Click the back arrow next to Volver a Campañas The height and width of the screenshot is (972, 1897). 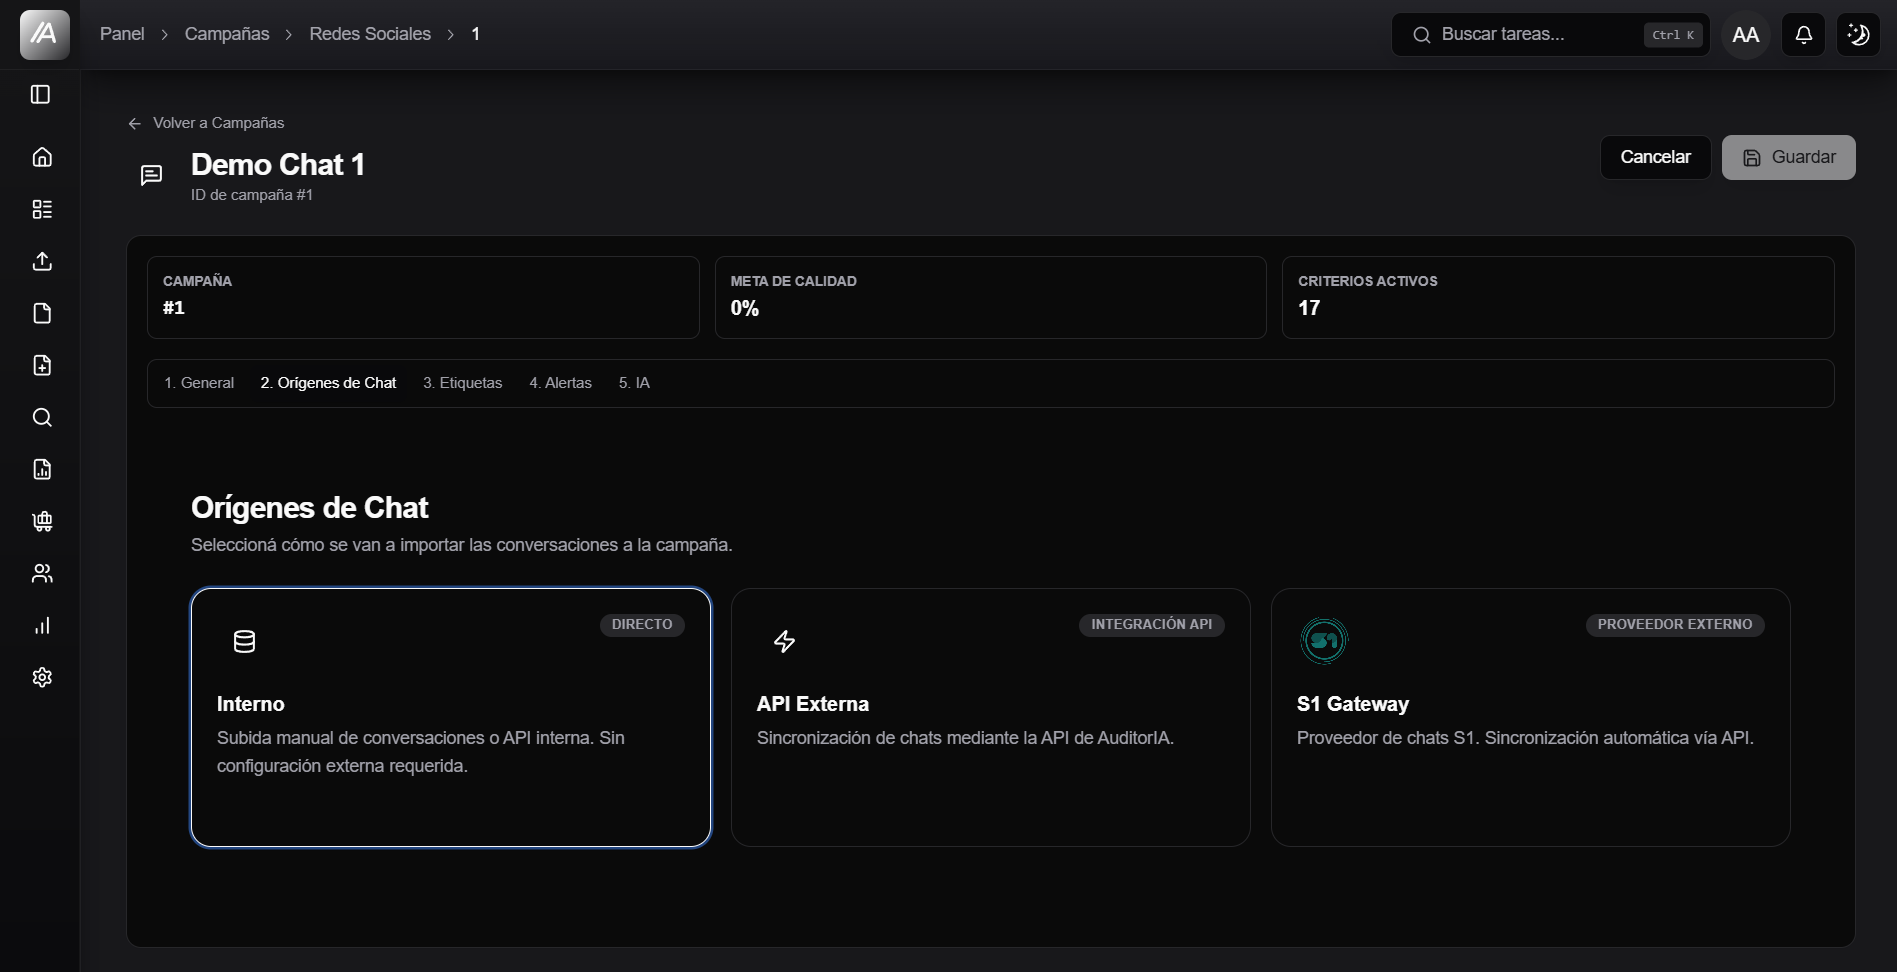135,123
